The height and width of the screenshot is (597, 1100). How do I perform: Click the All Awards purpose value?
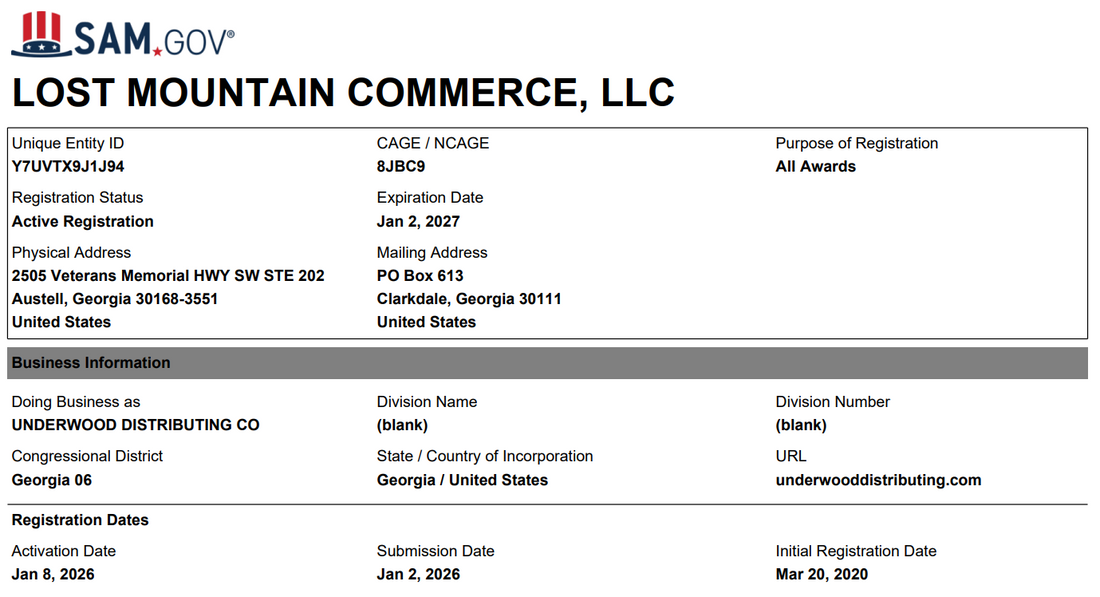coord(815,166)
